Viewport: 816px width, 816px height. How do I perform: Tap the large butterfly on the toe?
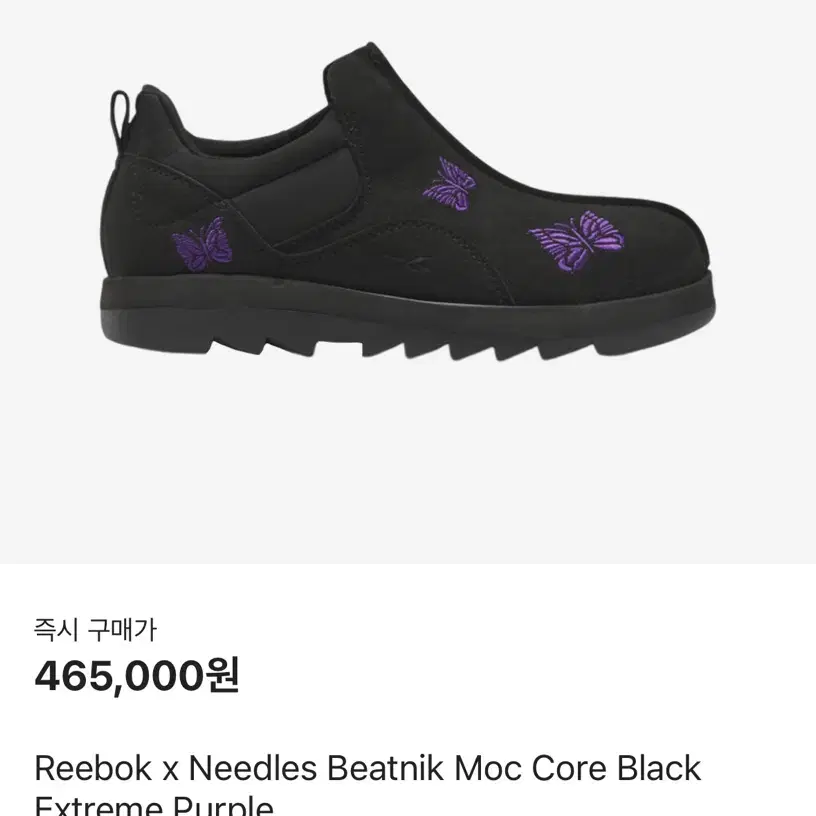(577, 241)
